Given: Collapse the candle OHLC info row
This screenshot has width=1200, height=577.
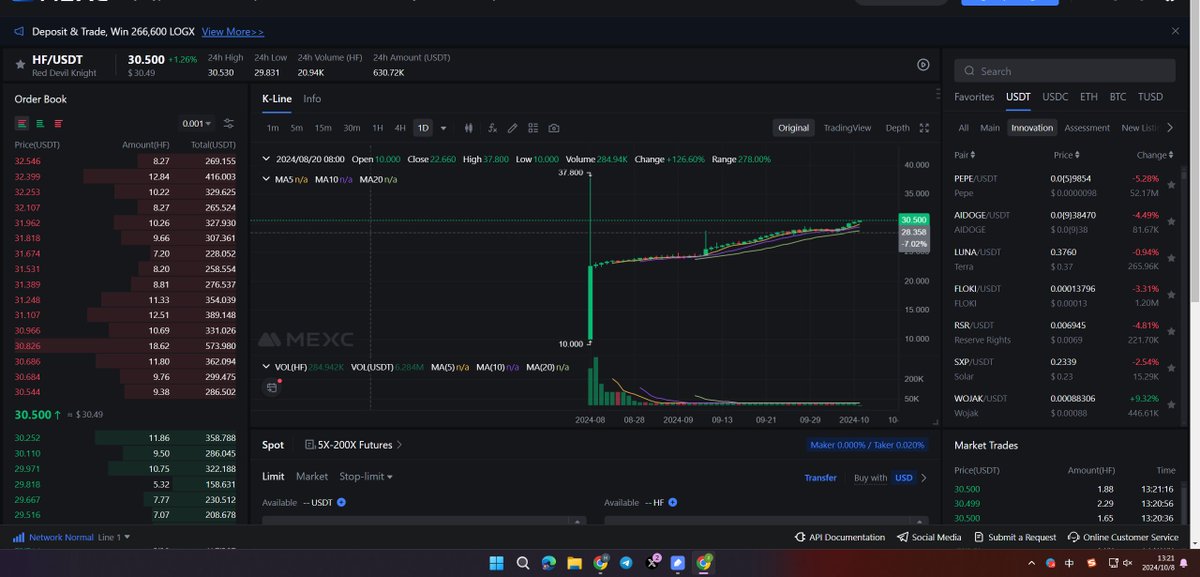Looking at the screenshot, I should 265,159.
